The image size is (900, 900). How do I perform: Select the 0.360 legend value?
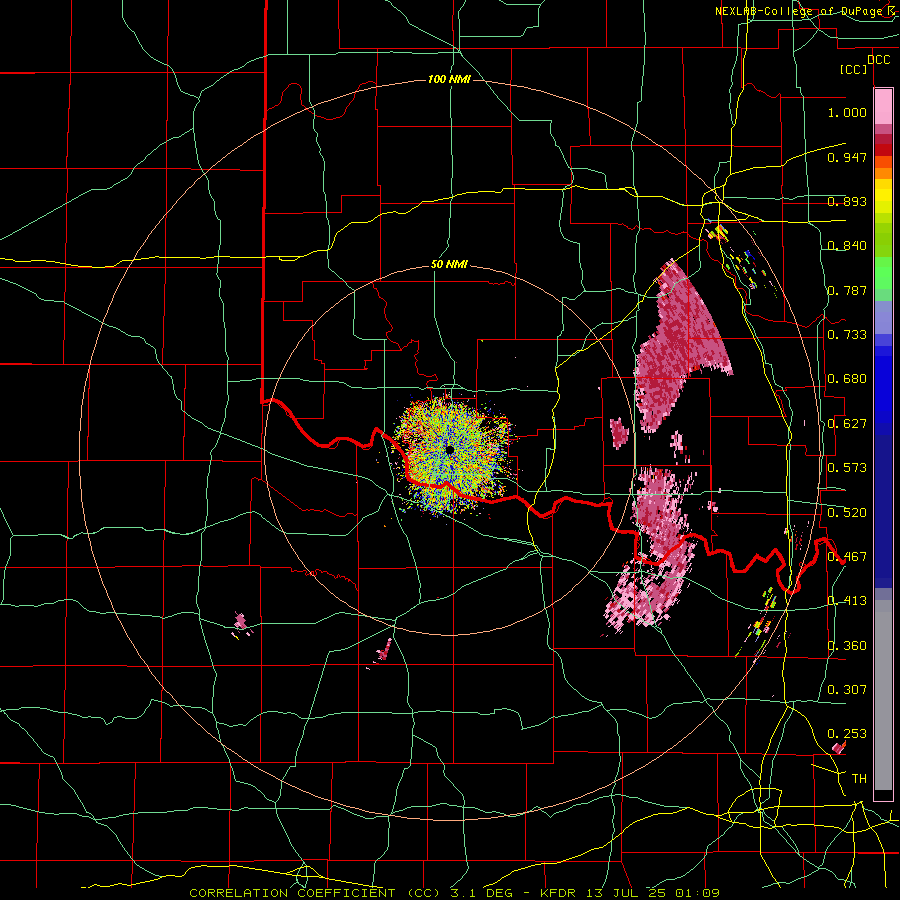coord(847,646)
